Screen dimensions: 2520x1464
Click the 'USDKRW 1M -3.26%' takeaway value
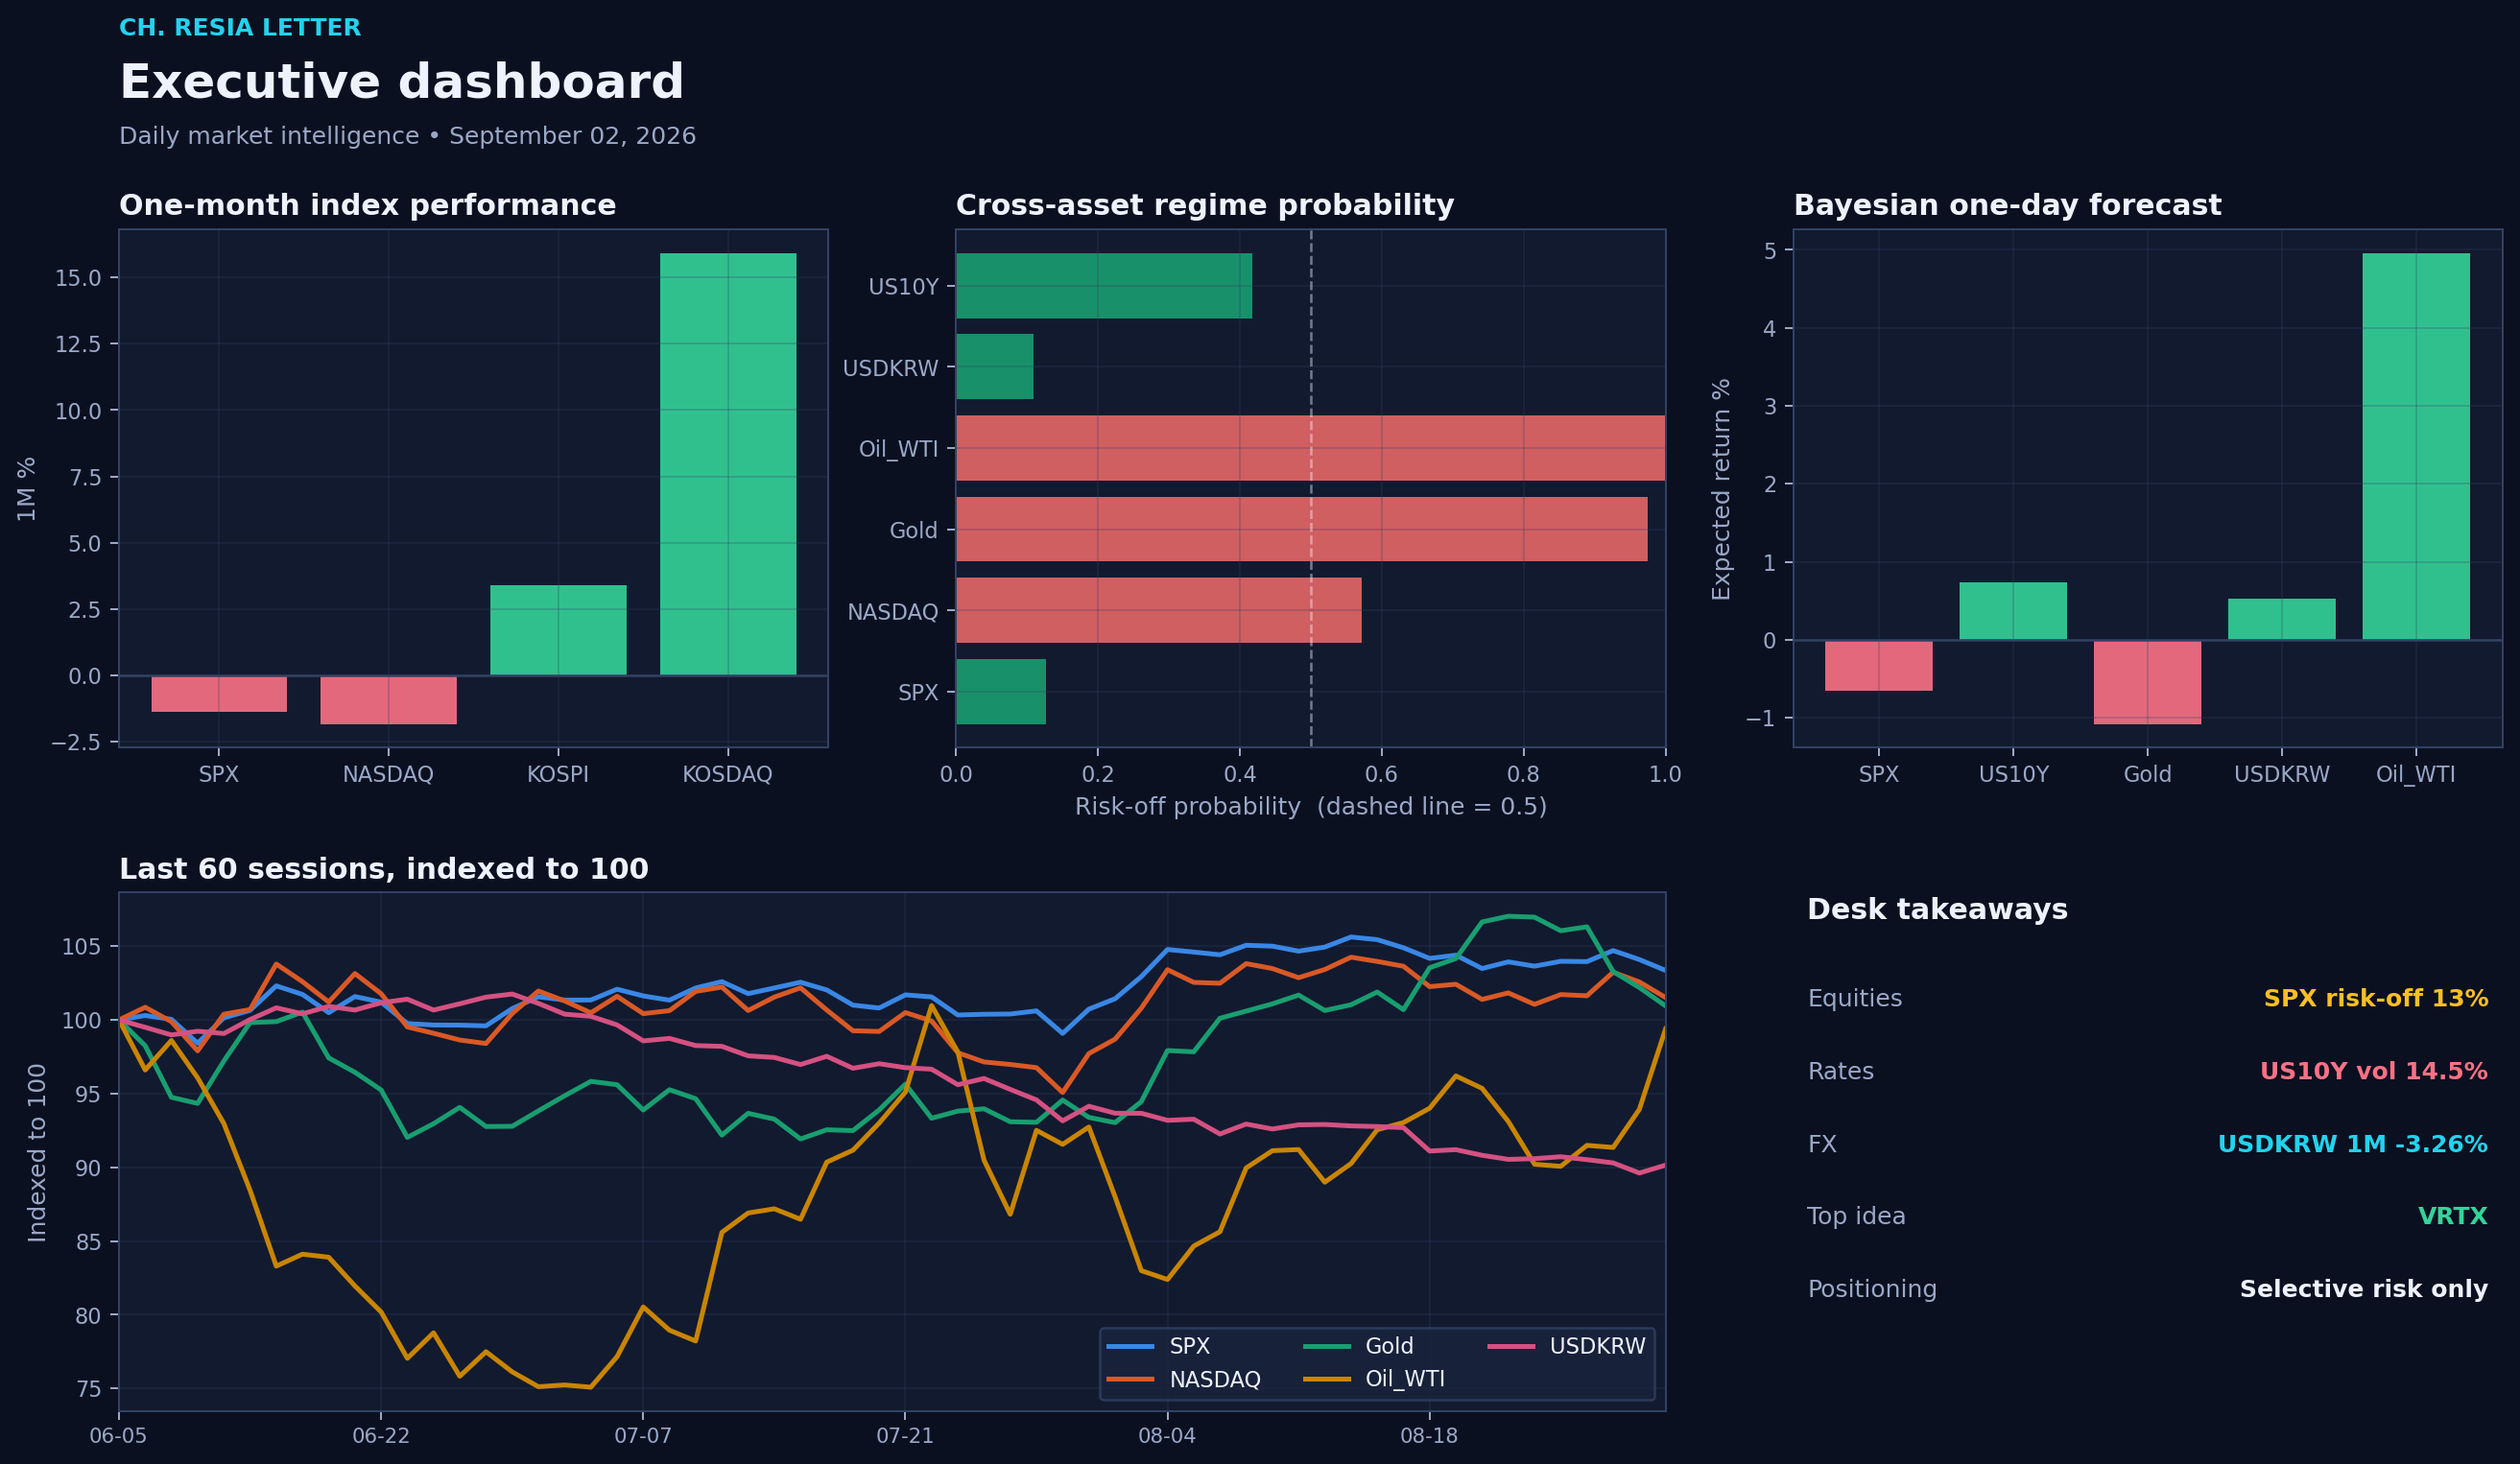[x=2352, y=1144]
